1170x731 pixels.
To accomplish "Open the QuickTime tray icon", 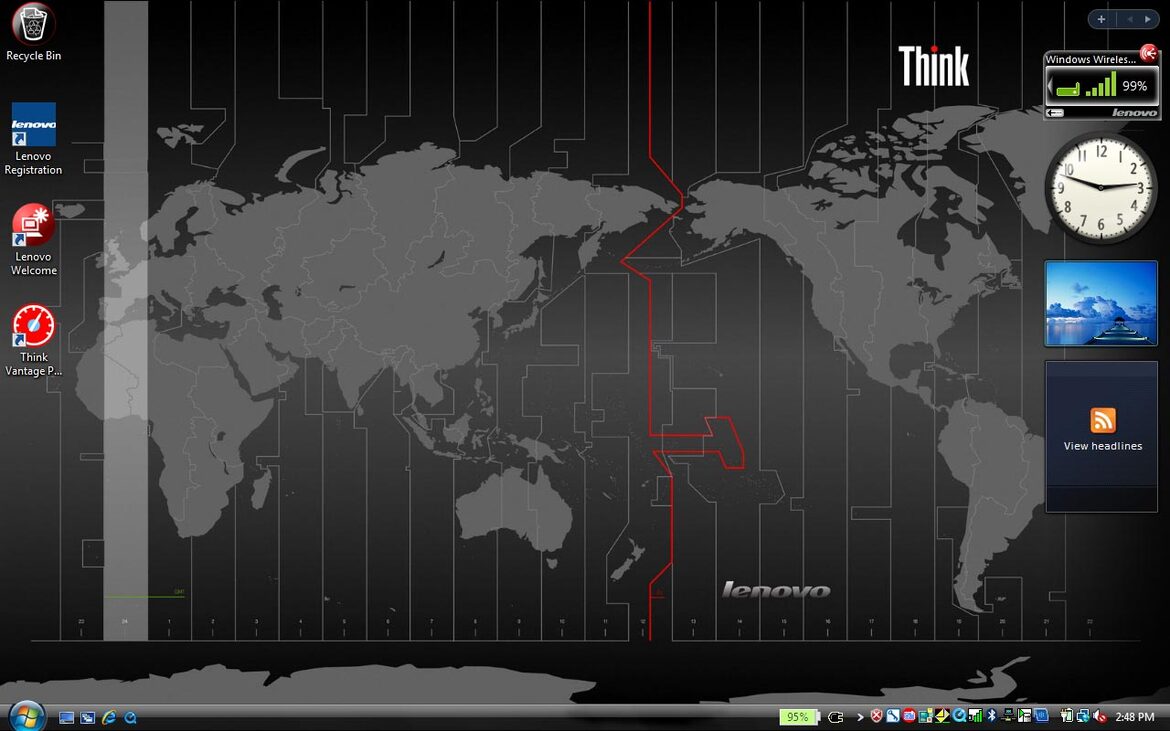I will coord(960,717).
